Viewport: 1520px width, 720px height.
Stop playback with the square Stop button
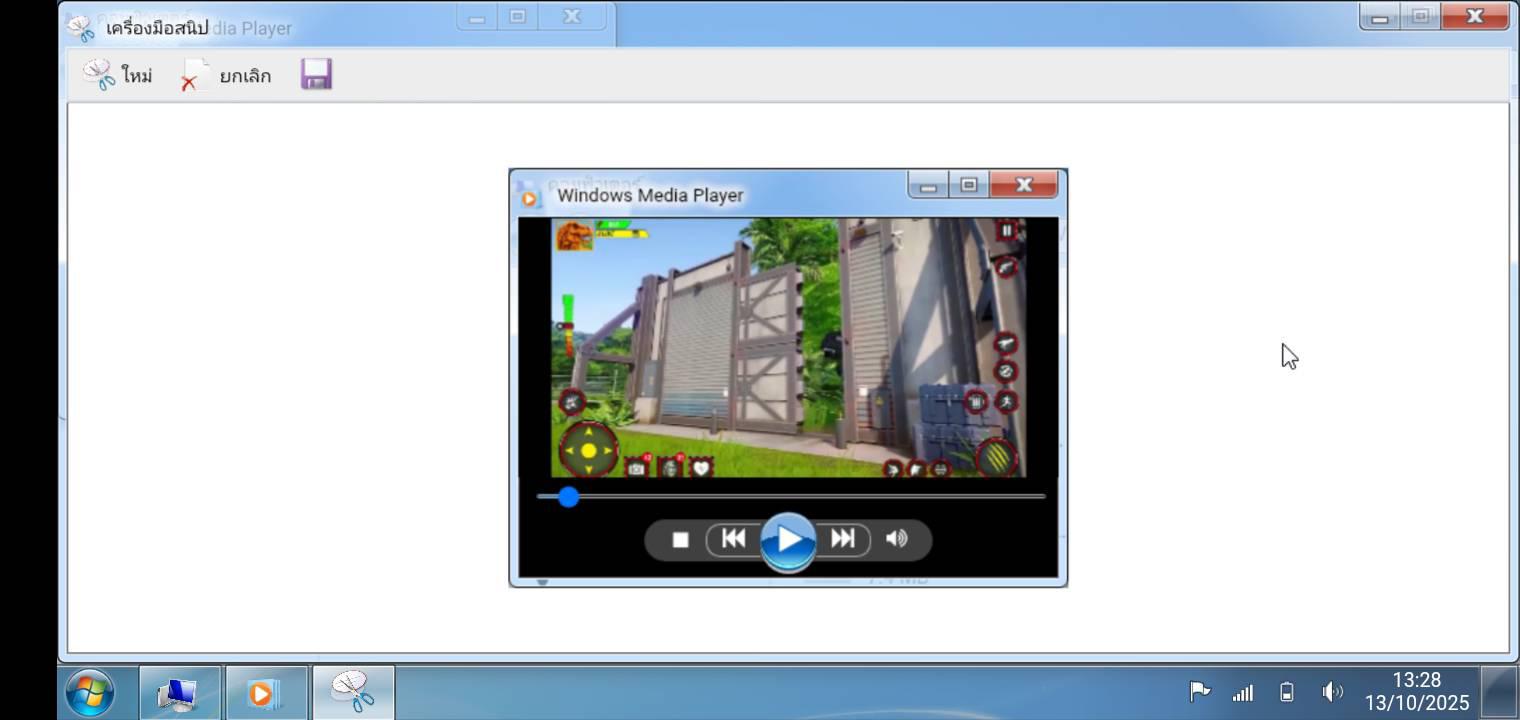pos(681,540)
